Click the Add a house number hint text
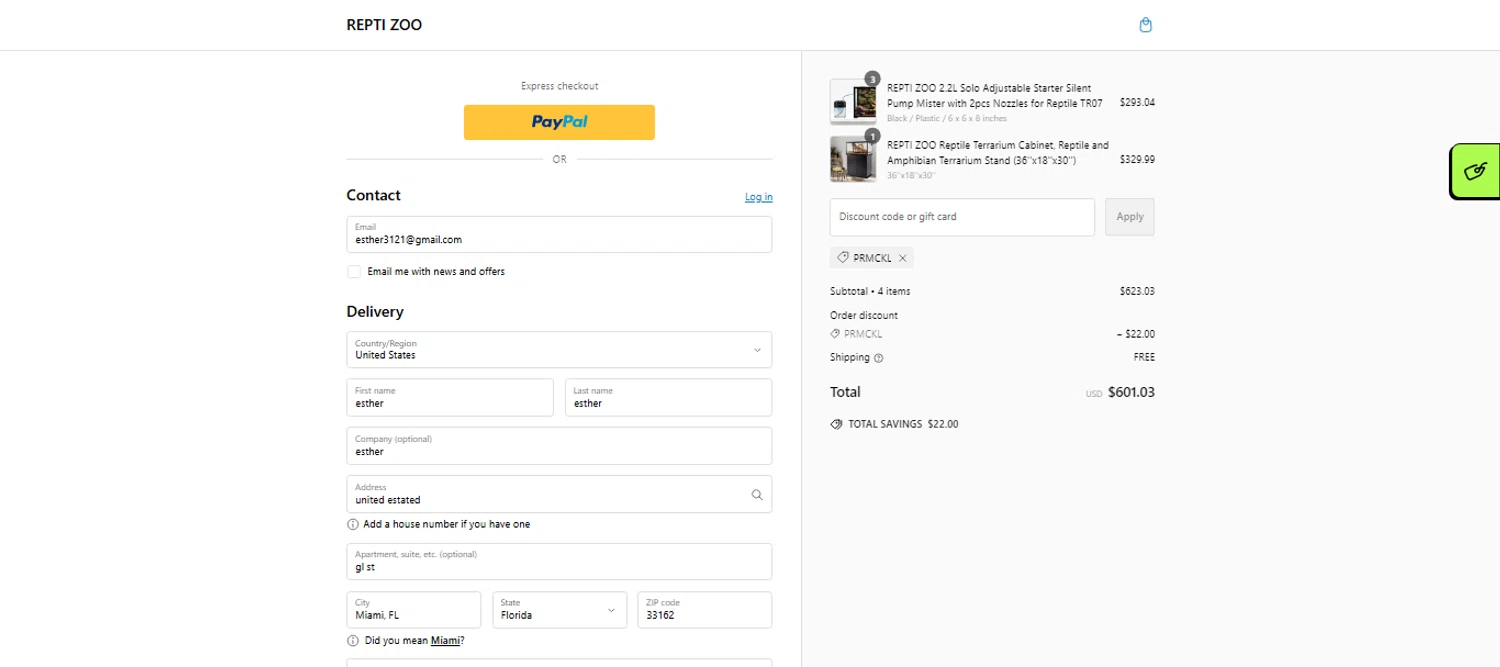 coord(447,524)
